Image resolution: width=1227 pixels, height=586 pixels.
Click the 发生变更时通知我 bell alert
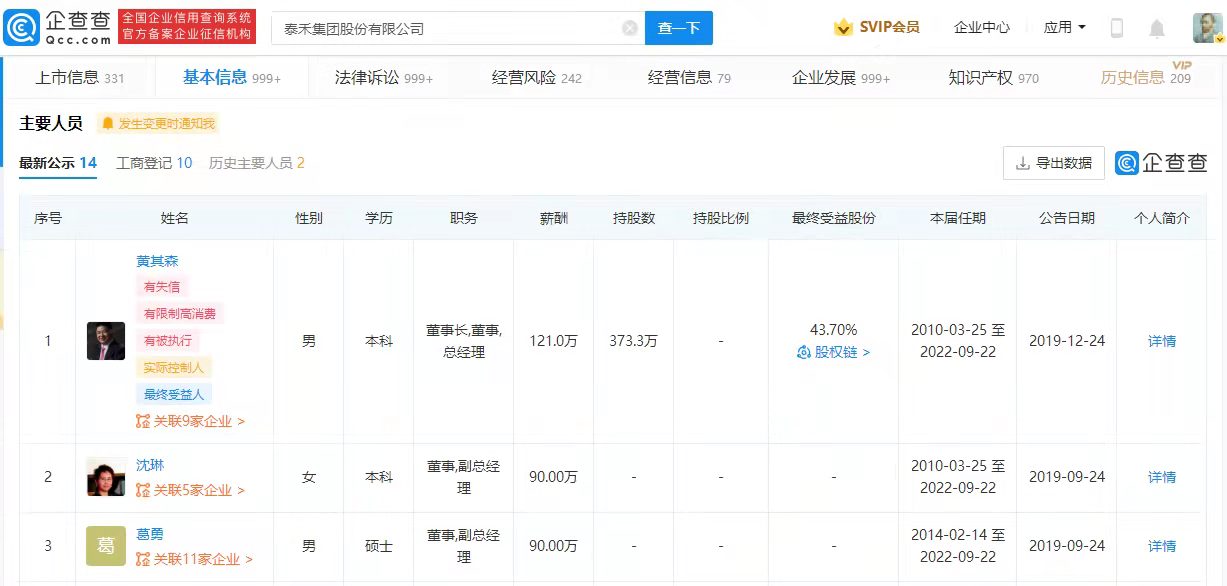pyautogui.click(x=158, y=124)
